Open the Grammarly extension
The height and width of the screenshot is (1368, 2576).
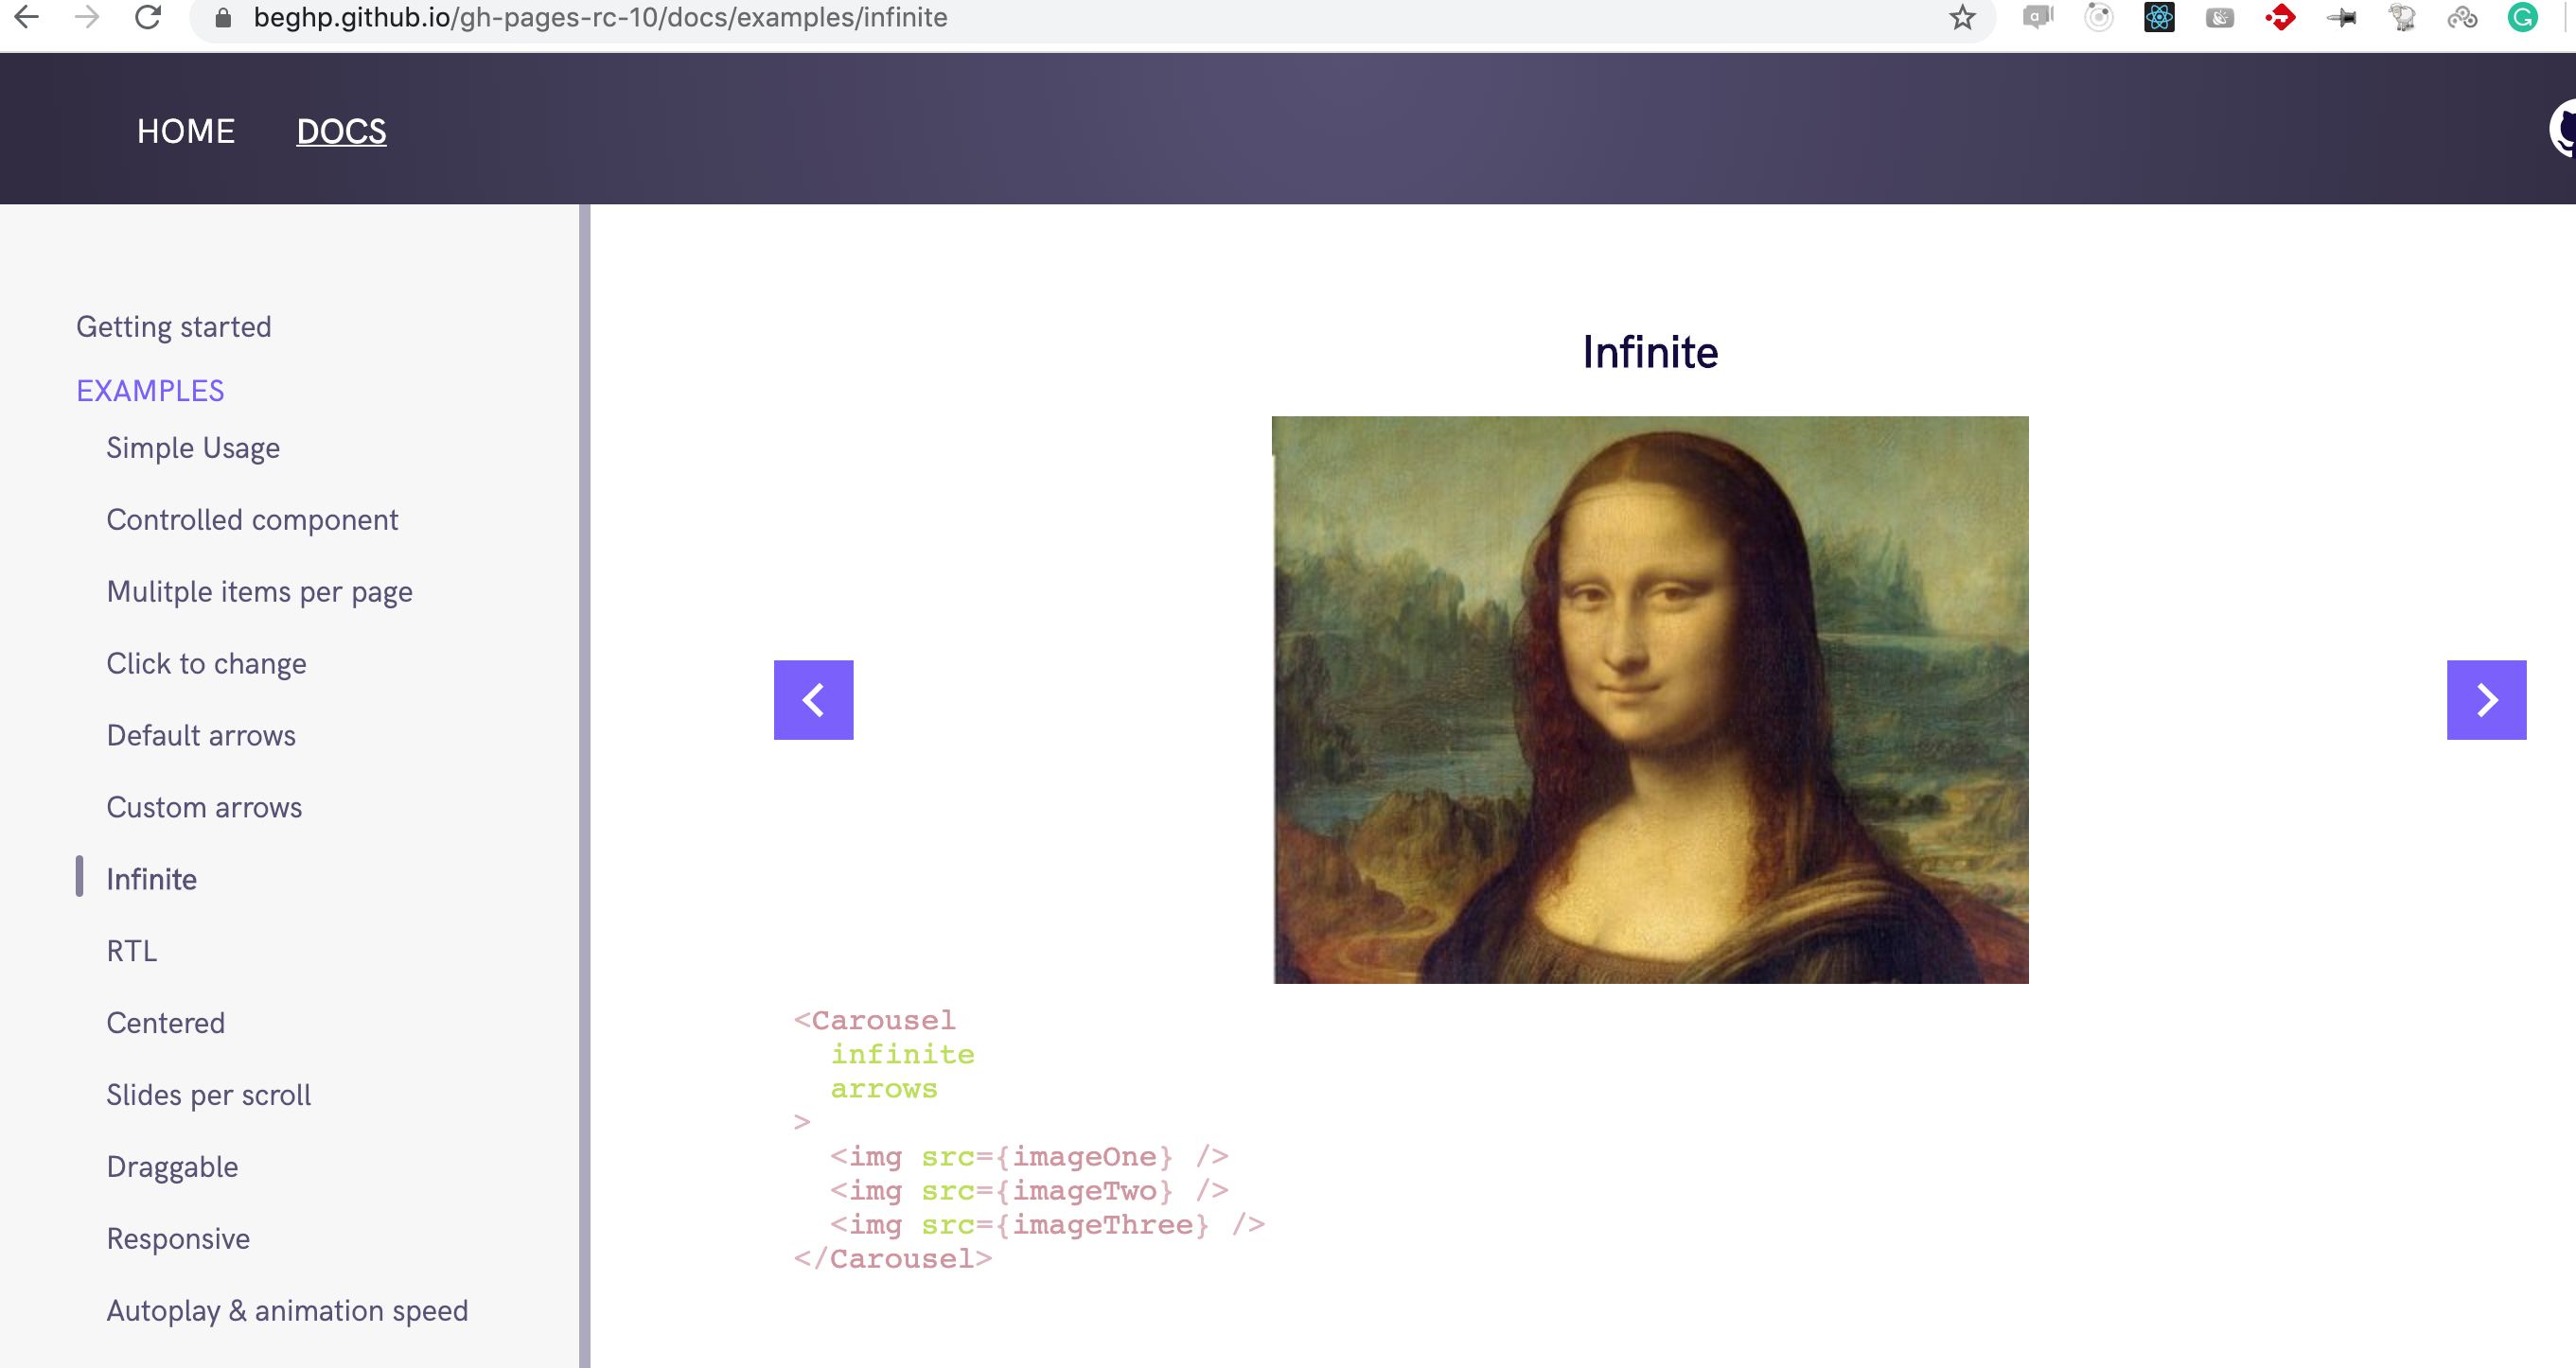pos(2523,17)
